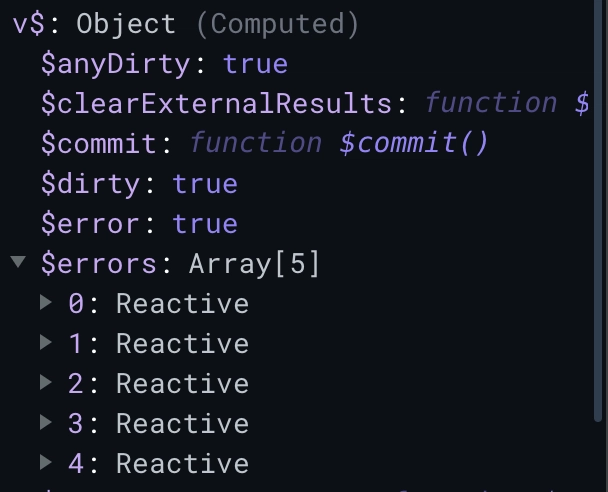Click the function $commit() value
The height and width of the screenshot is (492, 608).
coord(339,143)
